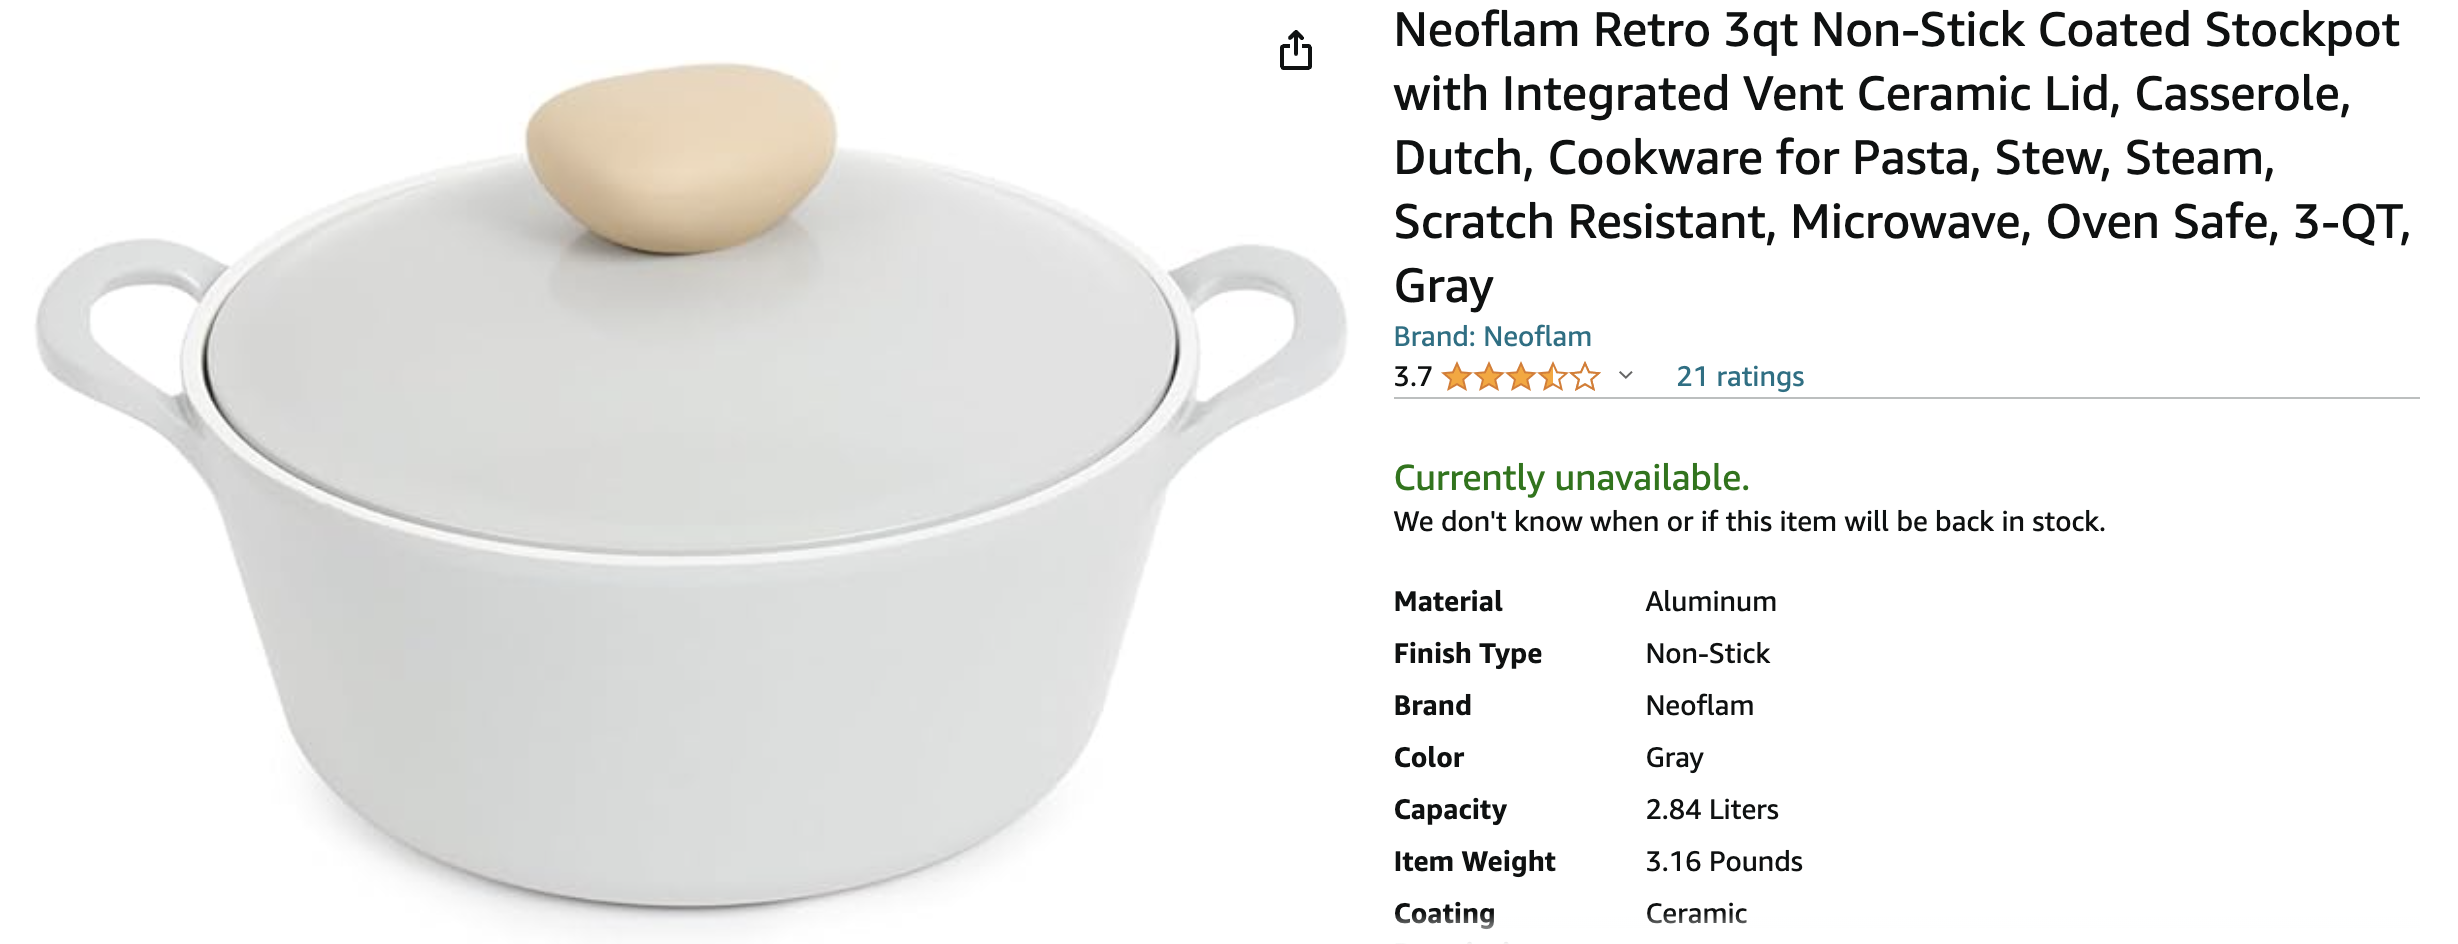The height and width of the screenshot is (944, 2458).
Task: Click the Neoflam value in the Brand row
Action: coord(1699,706)
